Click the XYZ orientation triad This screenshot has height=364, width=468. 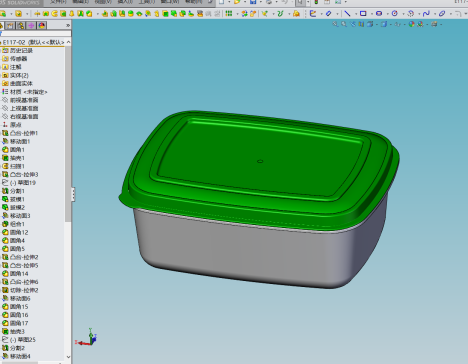click(x=87, y=337)
